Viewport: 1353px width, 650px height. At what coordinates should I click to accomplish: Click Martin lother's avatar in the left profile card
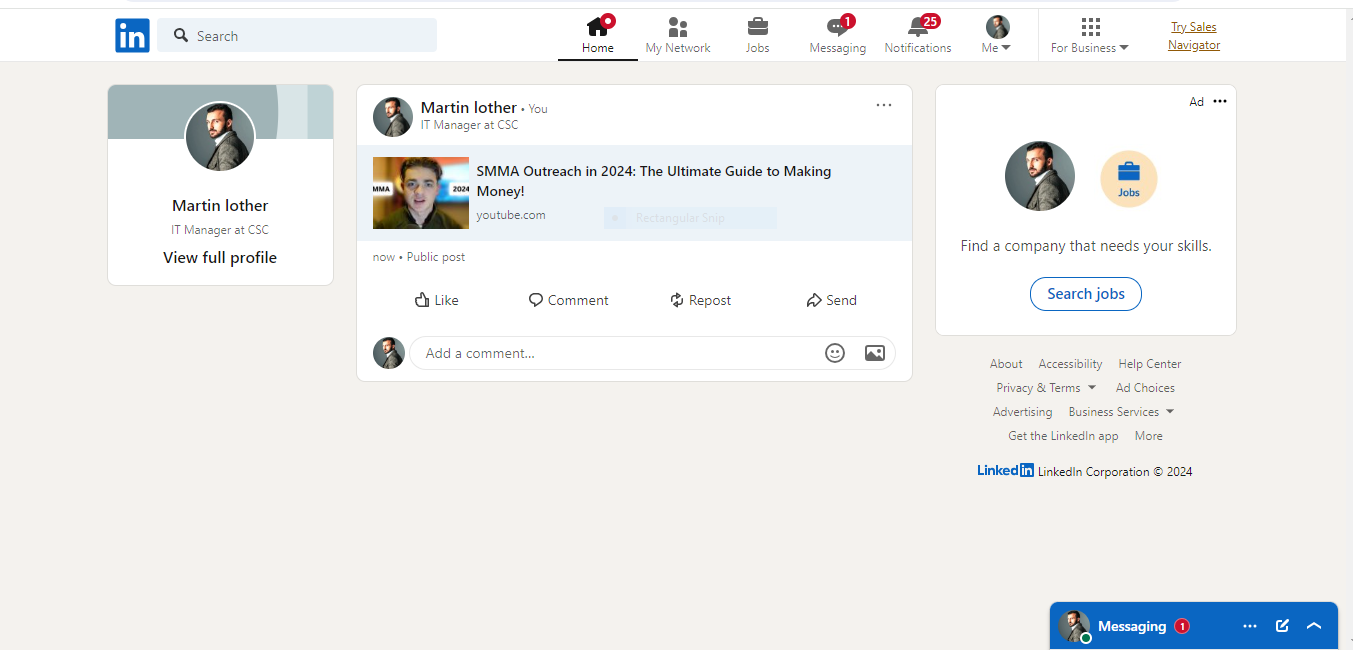(x=220, y=136)
